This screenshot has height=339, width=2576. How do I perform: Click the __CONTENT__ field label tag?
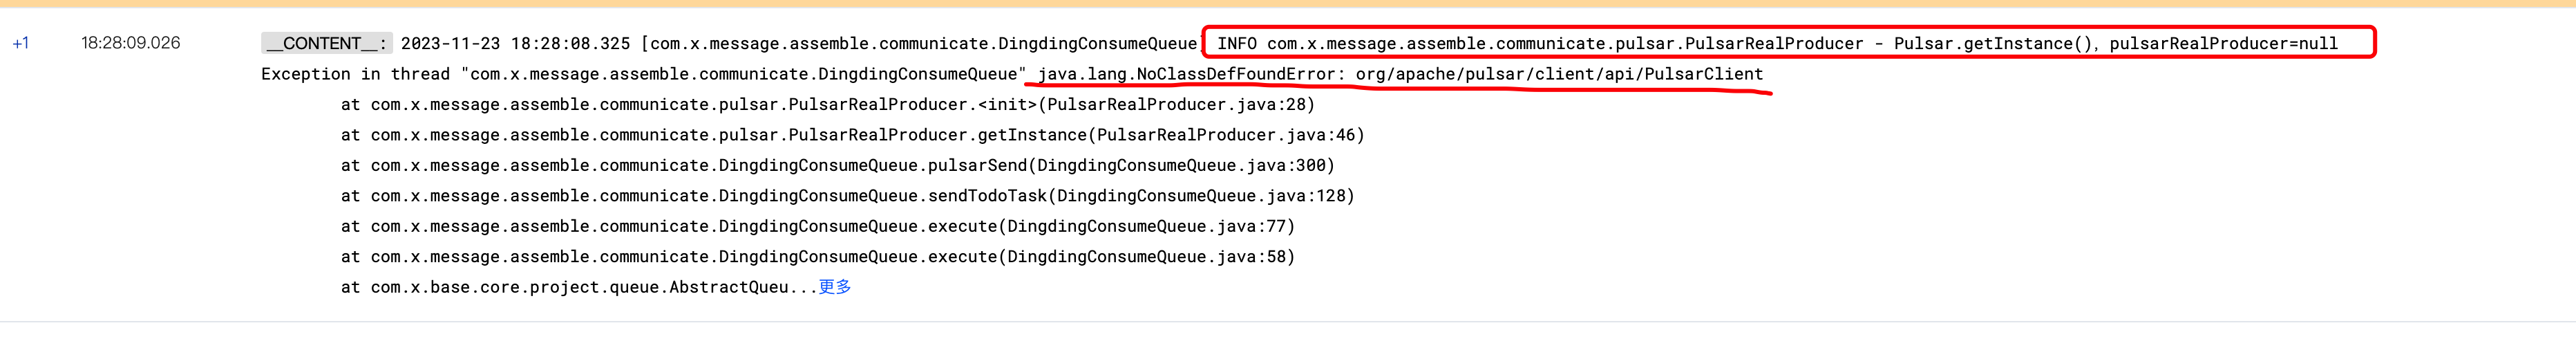(326, 43)
